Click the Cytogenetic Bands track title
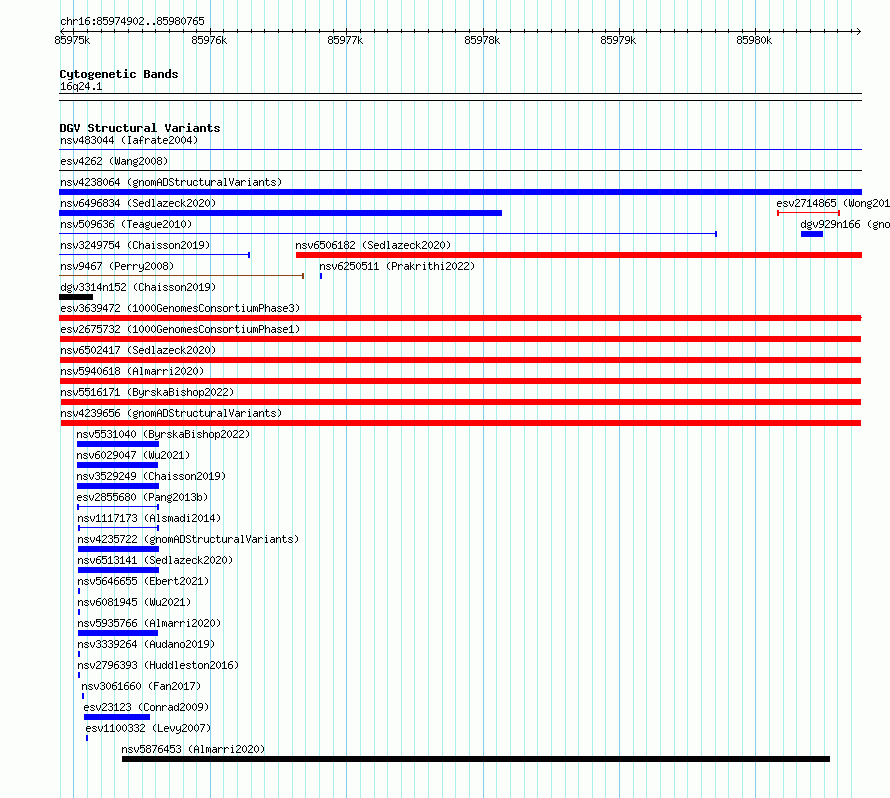Screen dimensions: 890x798 pyautogui.click(x=119, y=74)
